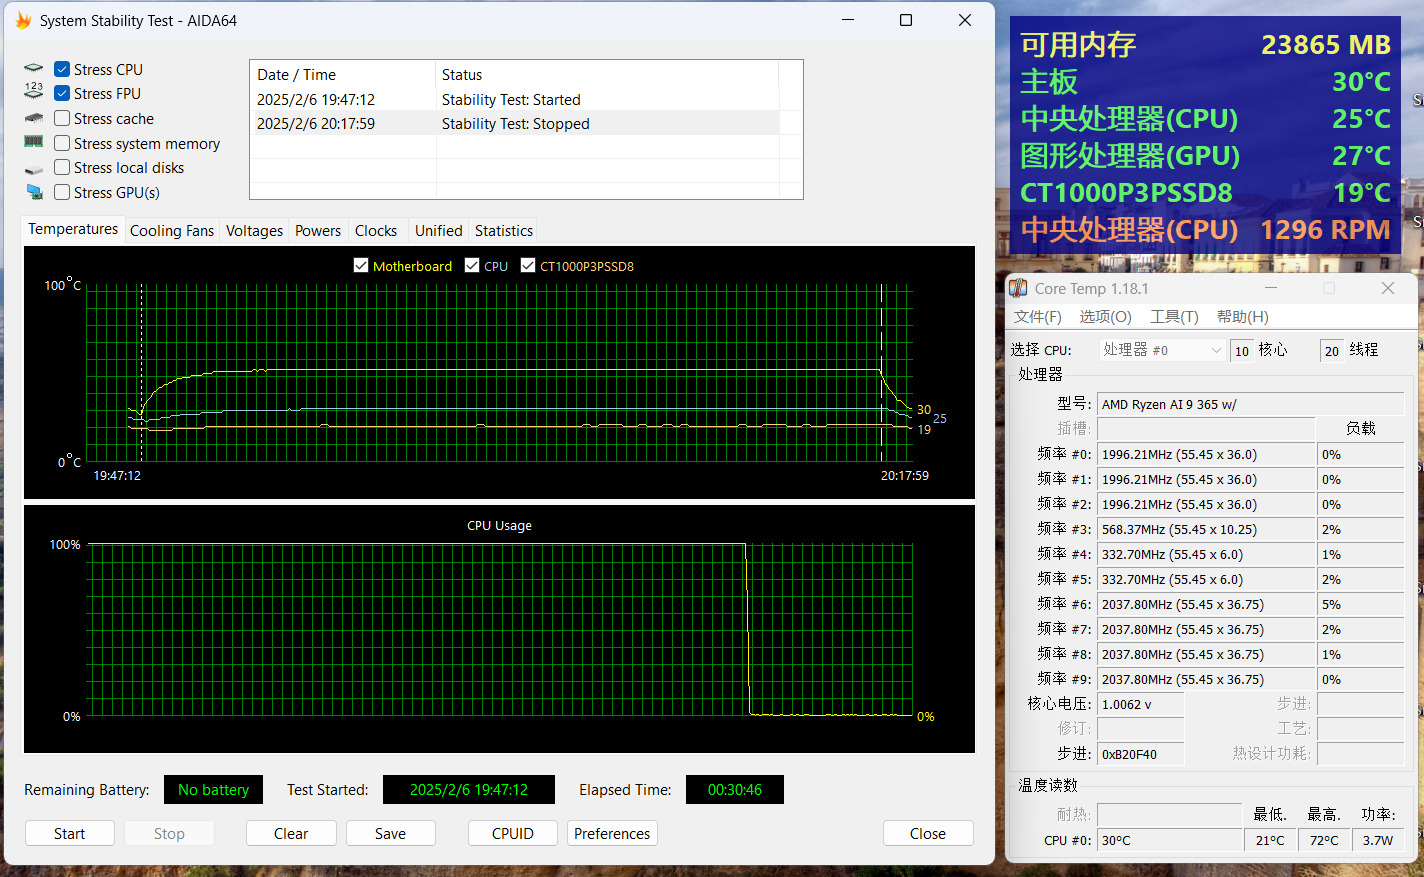Click the max temperature value 72°C
The height and width of the screenshot is (877, 1424).
(1324, 840)
